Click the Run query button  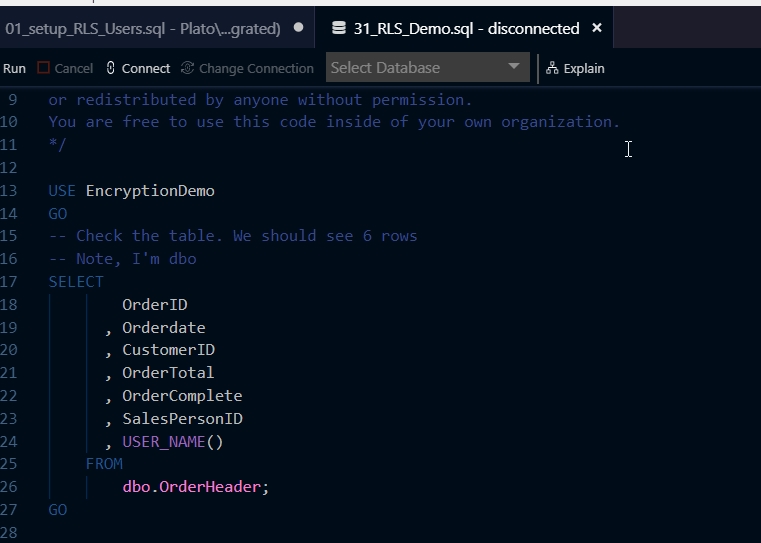14,68
